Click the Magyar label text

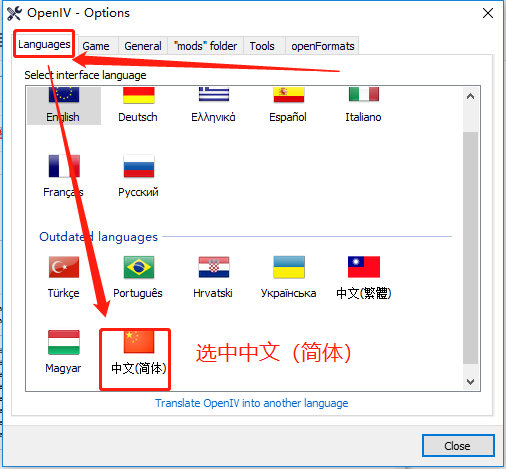click(63, 368)
